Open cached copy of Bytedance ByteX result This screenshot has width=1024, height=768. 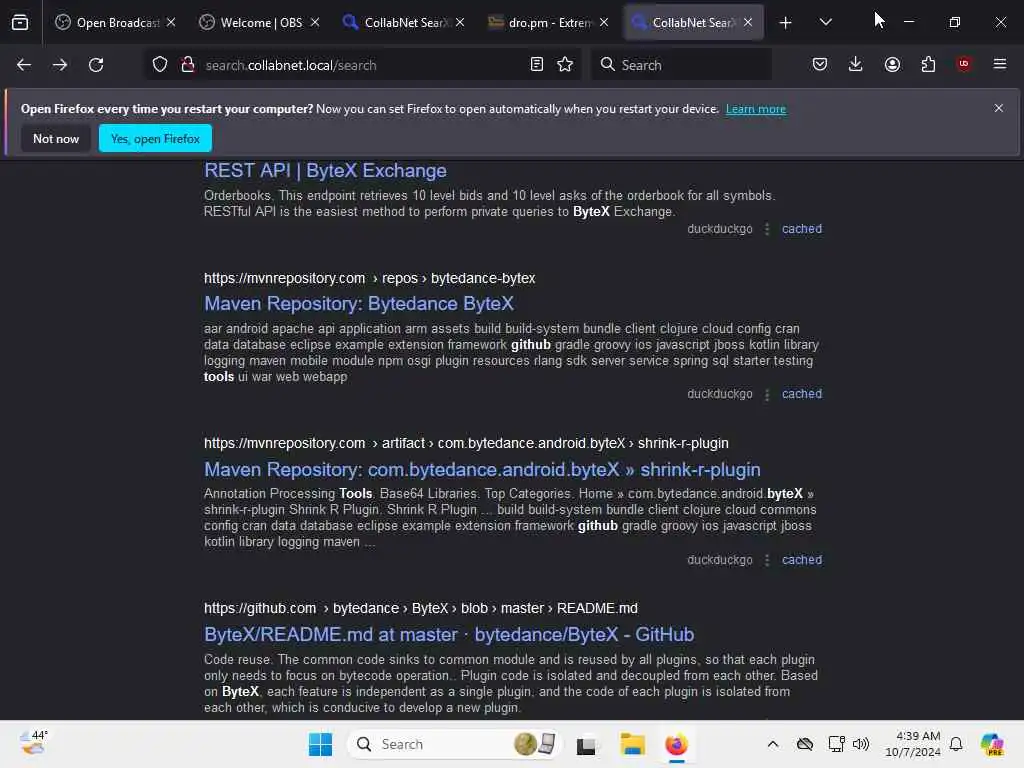802,394
